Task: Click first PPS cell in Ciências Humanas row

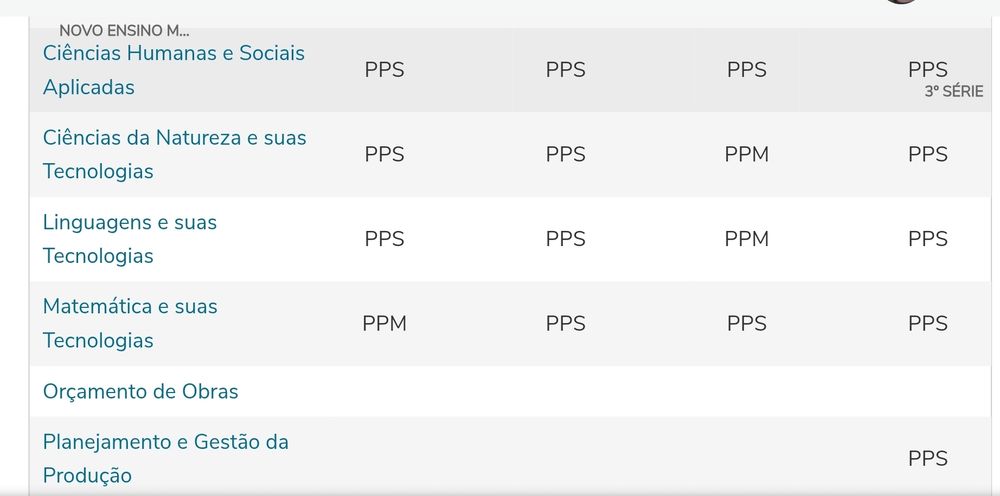Action: point(384,69)
